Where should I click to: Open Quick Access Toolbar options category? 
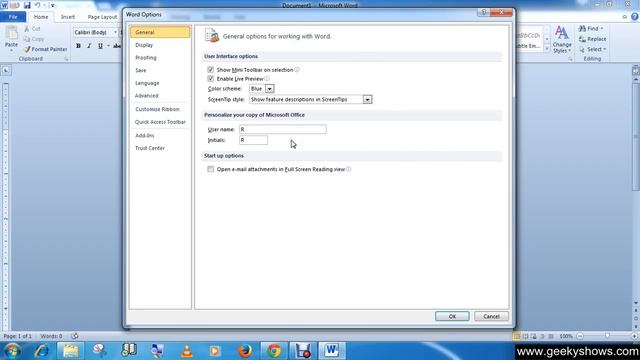(x=160, y=122)
